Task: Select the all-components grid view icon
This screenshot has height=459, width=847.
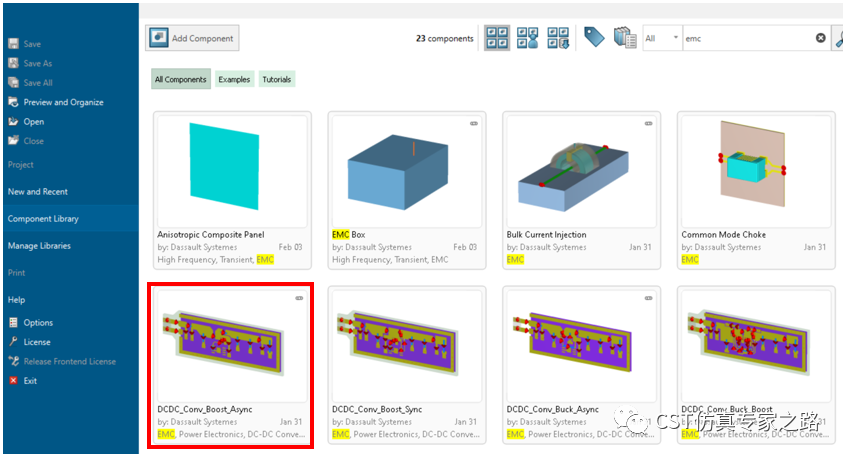Action: pos(497,38)
